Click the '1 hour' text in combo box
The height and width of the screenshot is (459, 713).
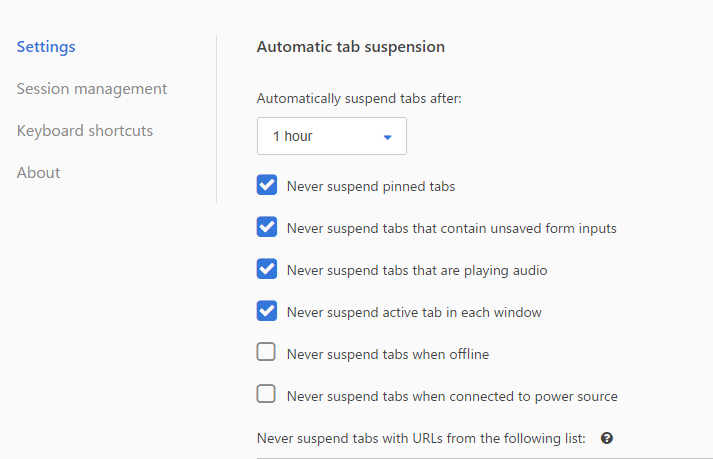click(292, 136)
